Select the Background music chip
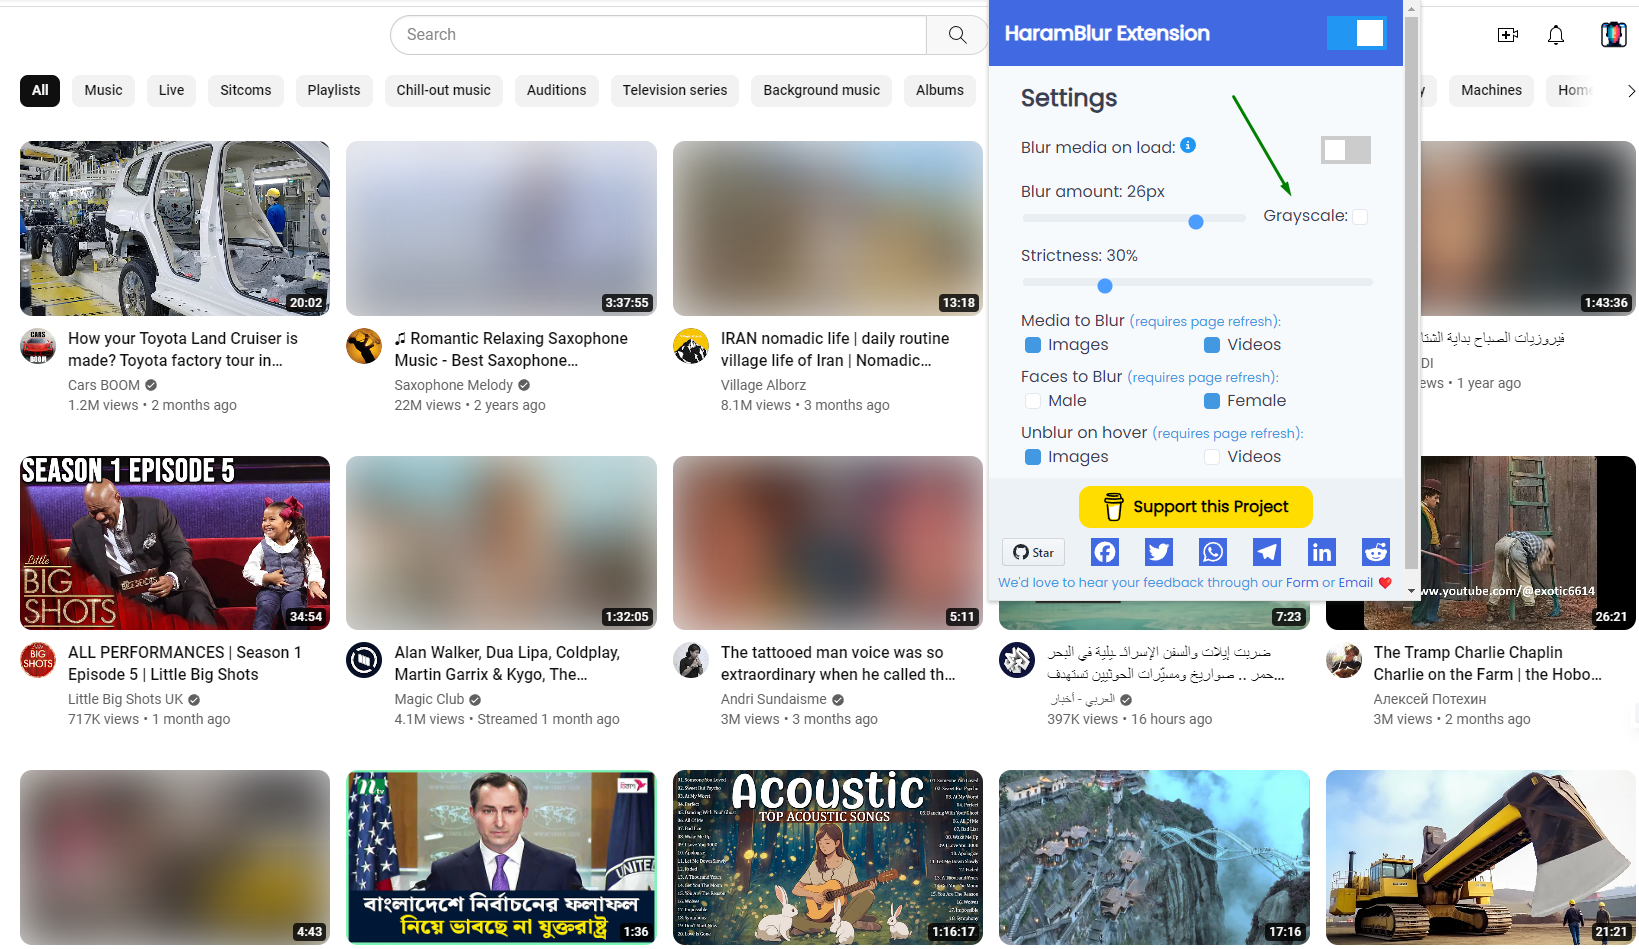This screenshot has height=949, width=1639. click(822, 90)
